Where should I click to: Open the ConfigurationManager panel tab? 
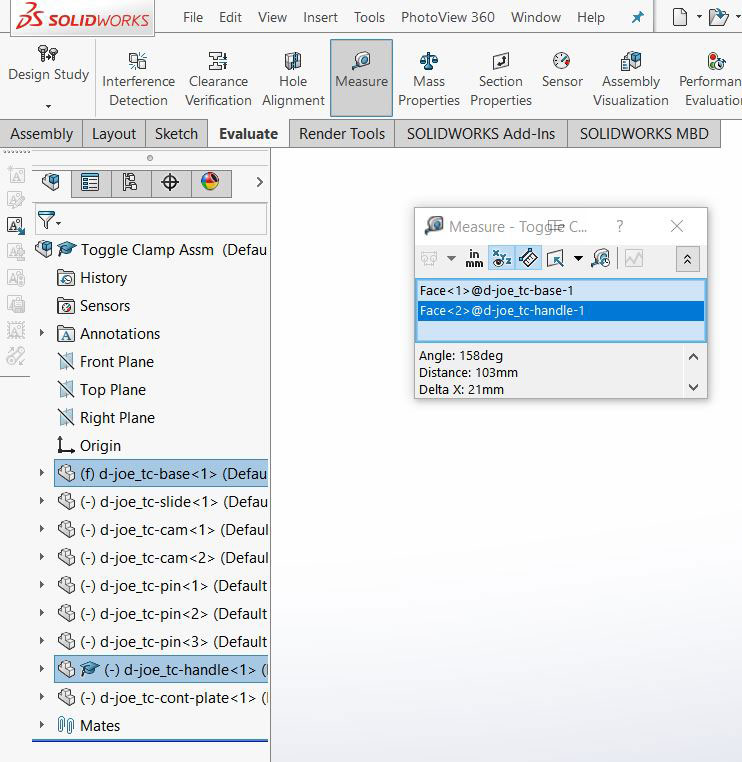[130, 182]
